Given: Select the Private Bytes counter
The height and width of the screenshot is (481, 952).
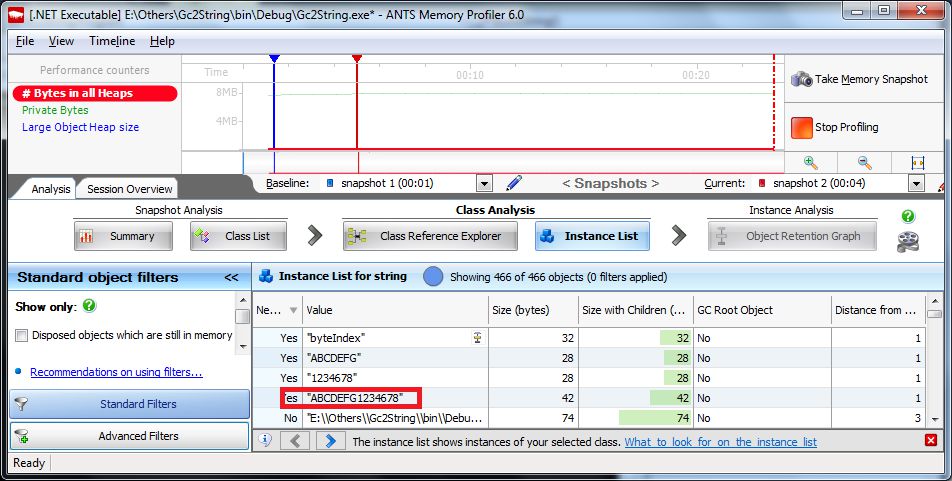Looking at the screenshot, I should (x=55, y=110).
